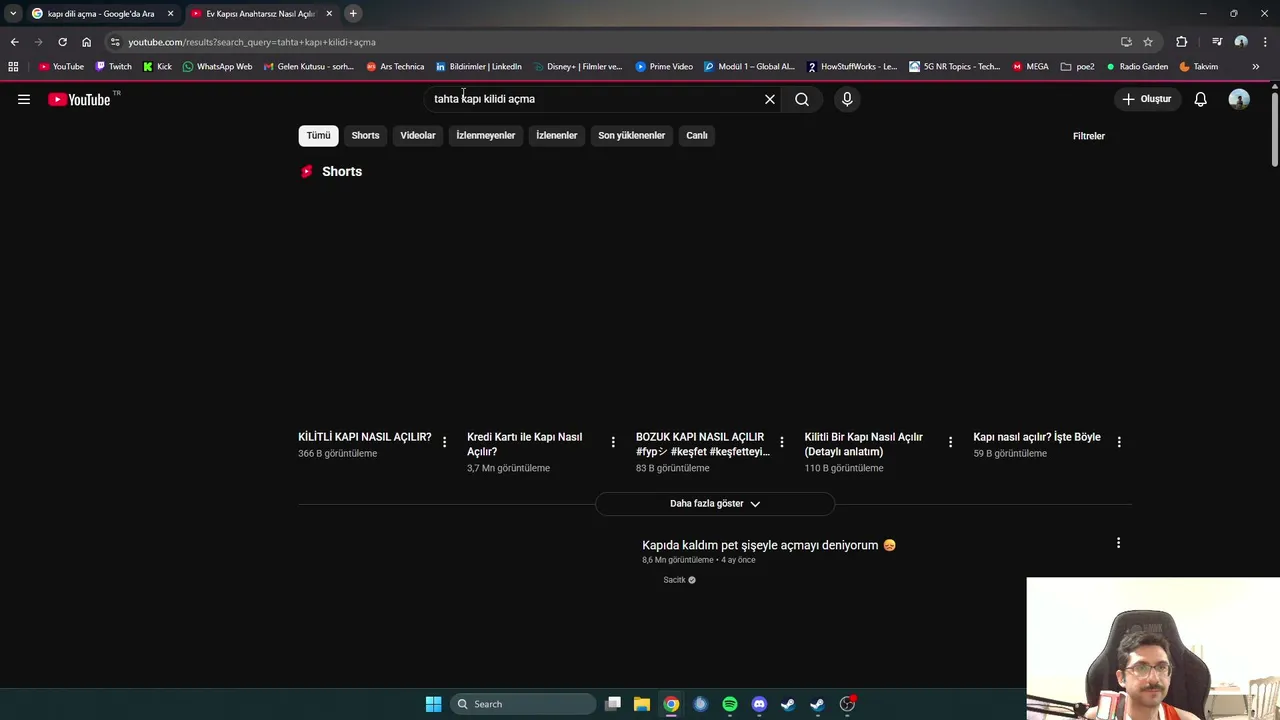Screen dimensions: 1280x720
Task: Open the Chrome home page button
Action: [x=86, y=42]
